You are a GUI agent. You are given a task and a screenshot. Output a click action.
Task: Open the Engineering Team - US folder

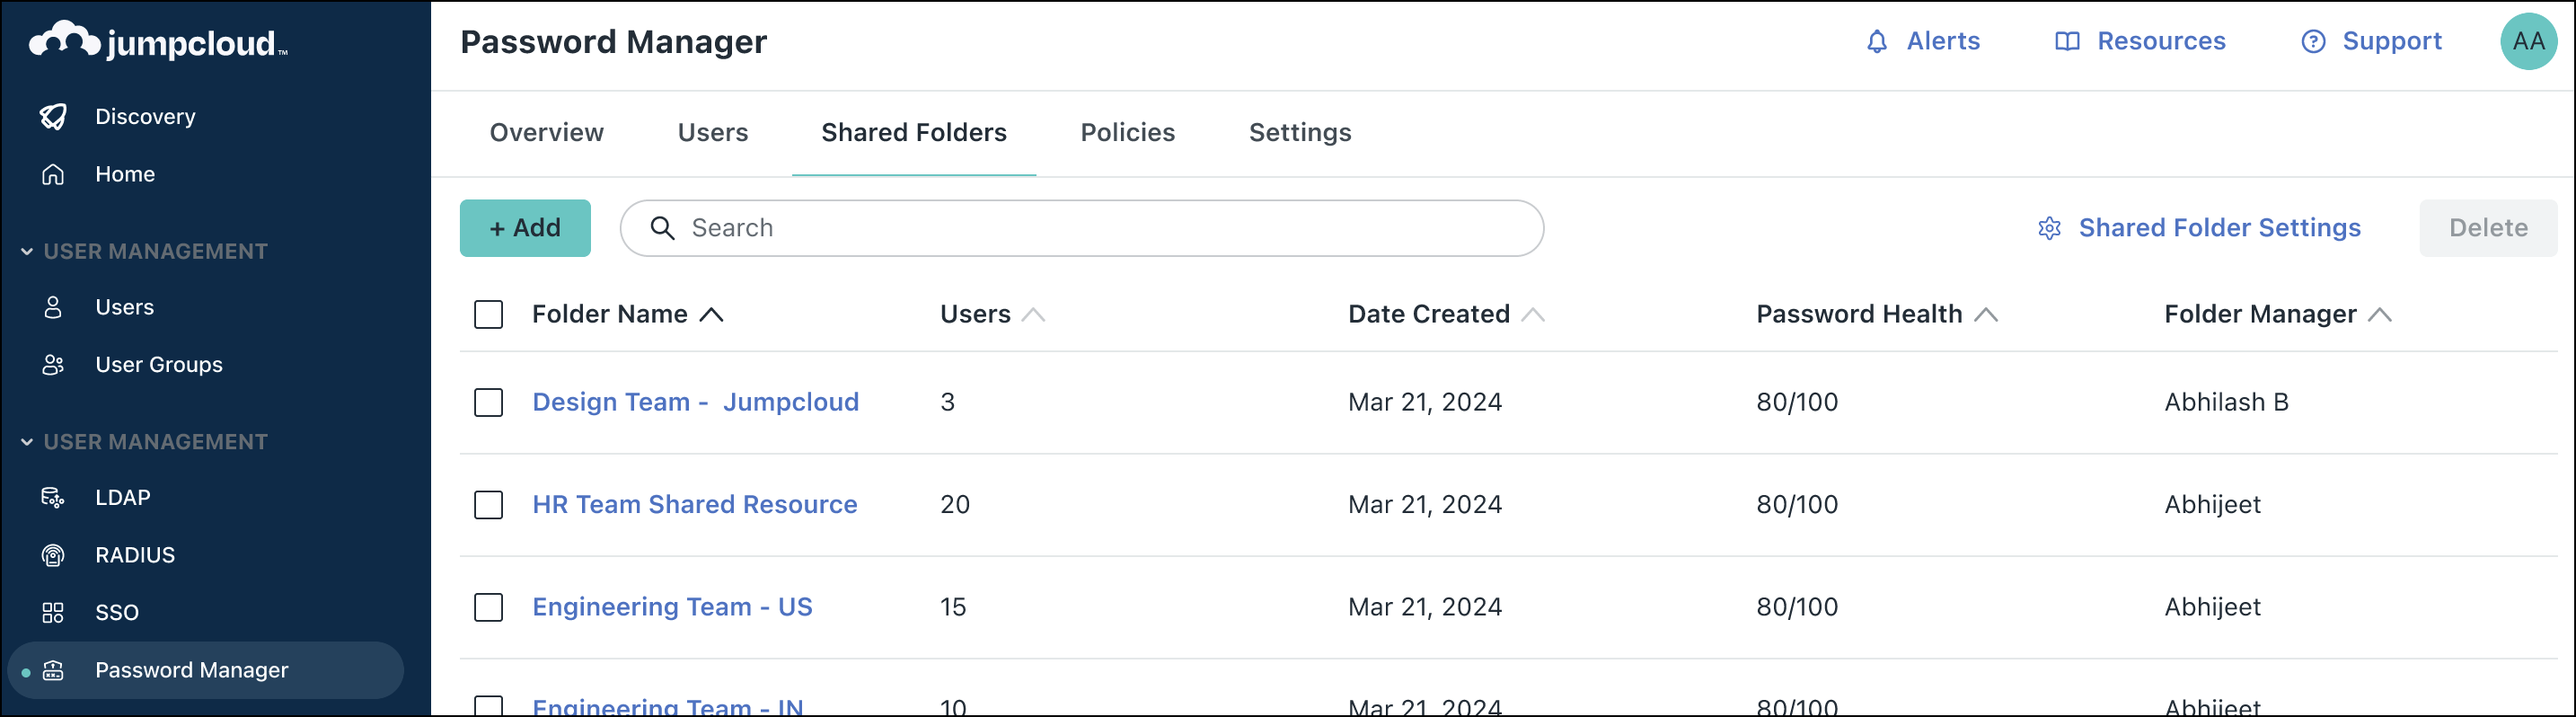coord(672,607)
